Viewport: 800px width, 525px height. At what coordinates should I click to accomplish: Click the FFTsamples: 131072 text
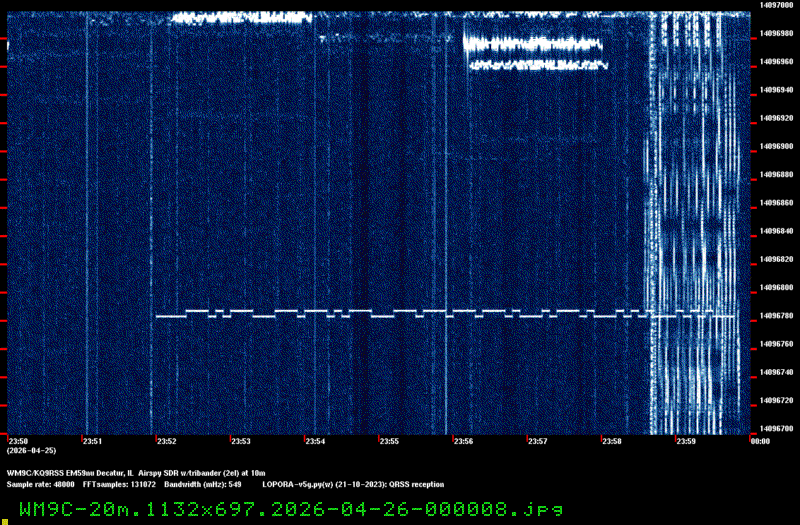pyautogui.click(x=119, y=484)
